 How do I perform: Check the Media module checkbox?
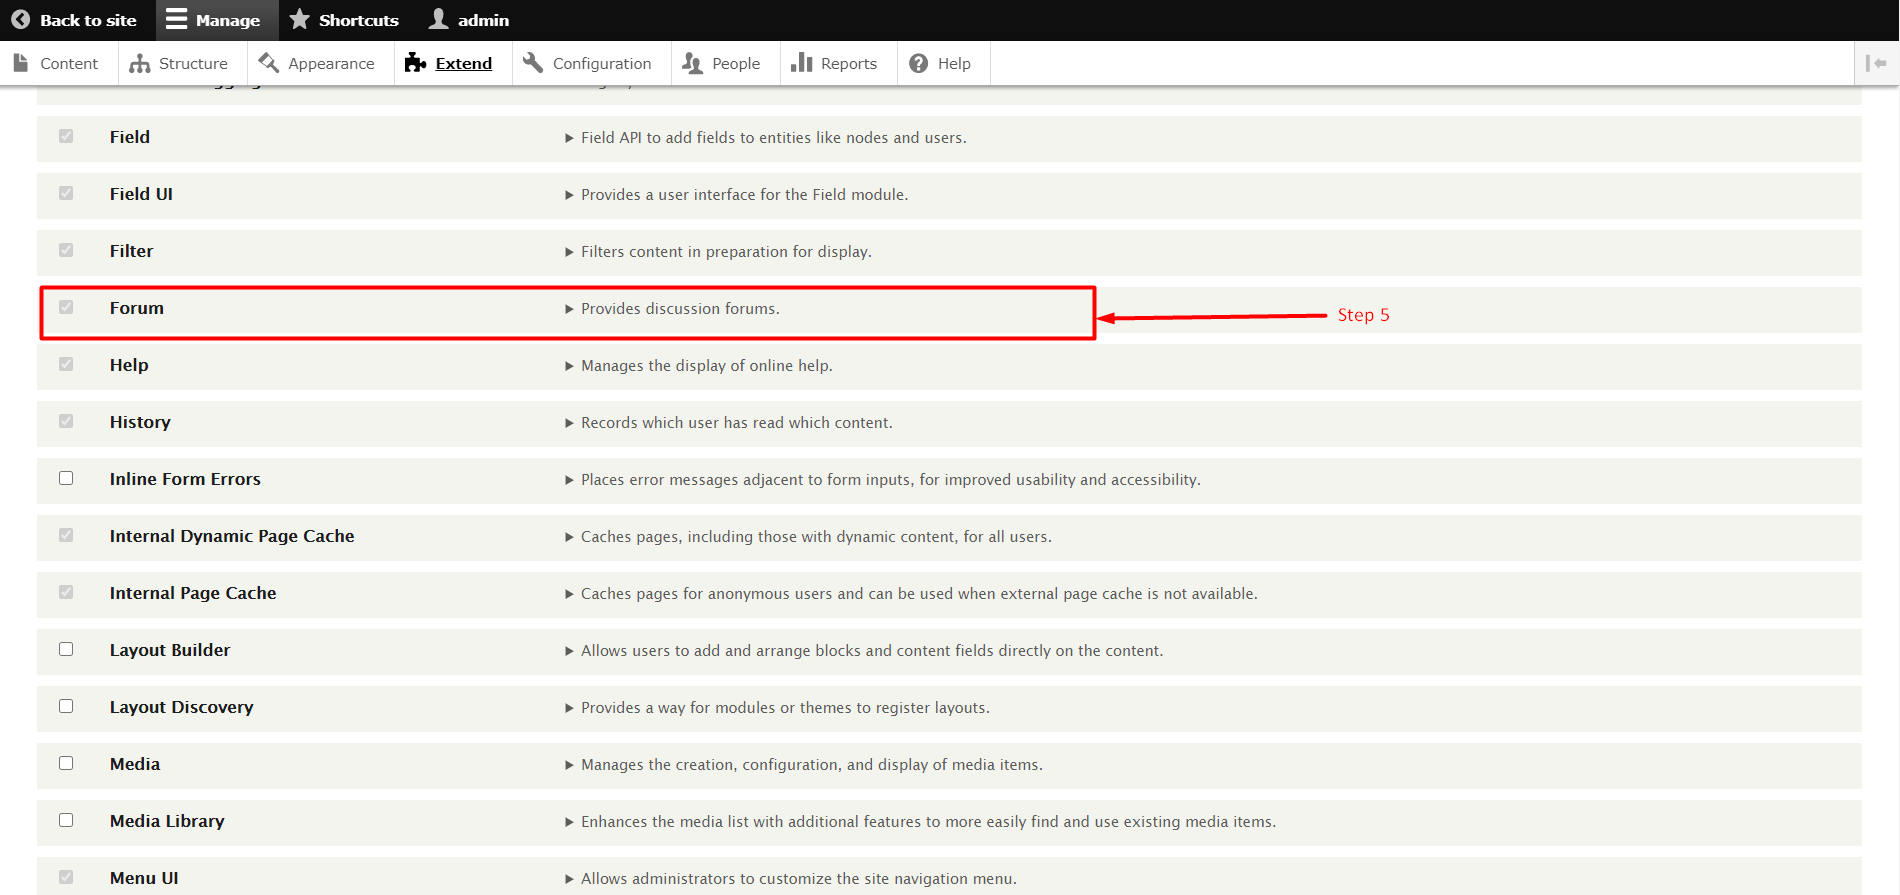[66, 763]
